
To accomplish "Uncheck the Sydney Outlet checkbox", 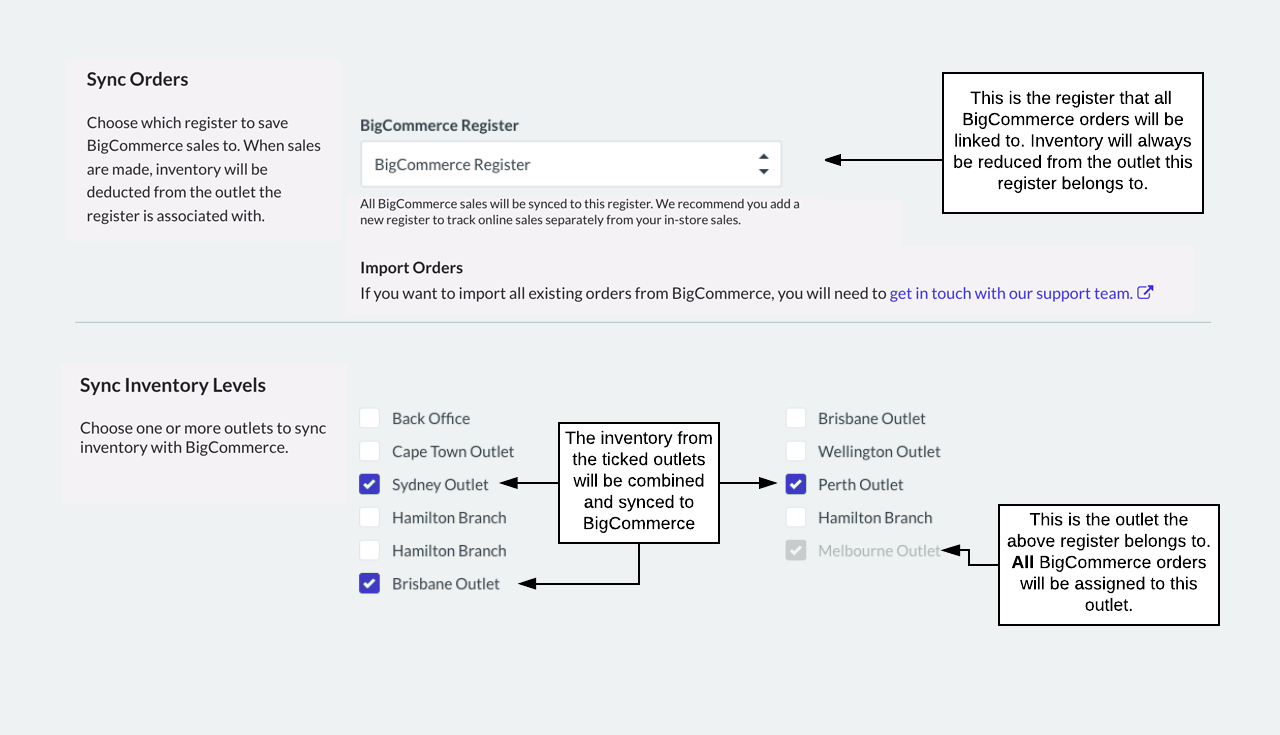I will 370,484.
